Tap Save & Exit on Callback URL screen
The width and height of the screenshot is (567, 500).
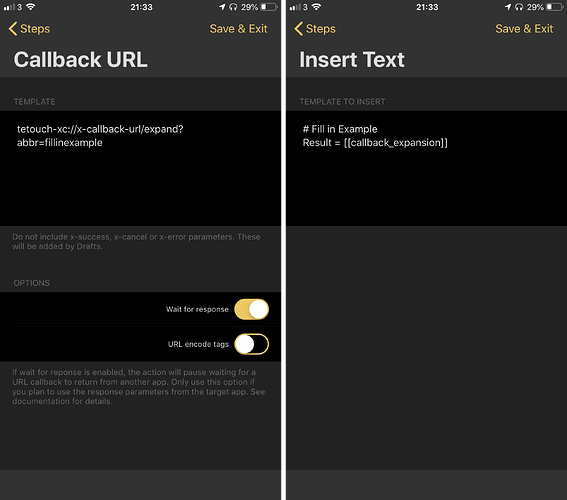[x=238, y=29]
